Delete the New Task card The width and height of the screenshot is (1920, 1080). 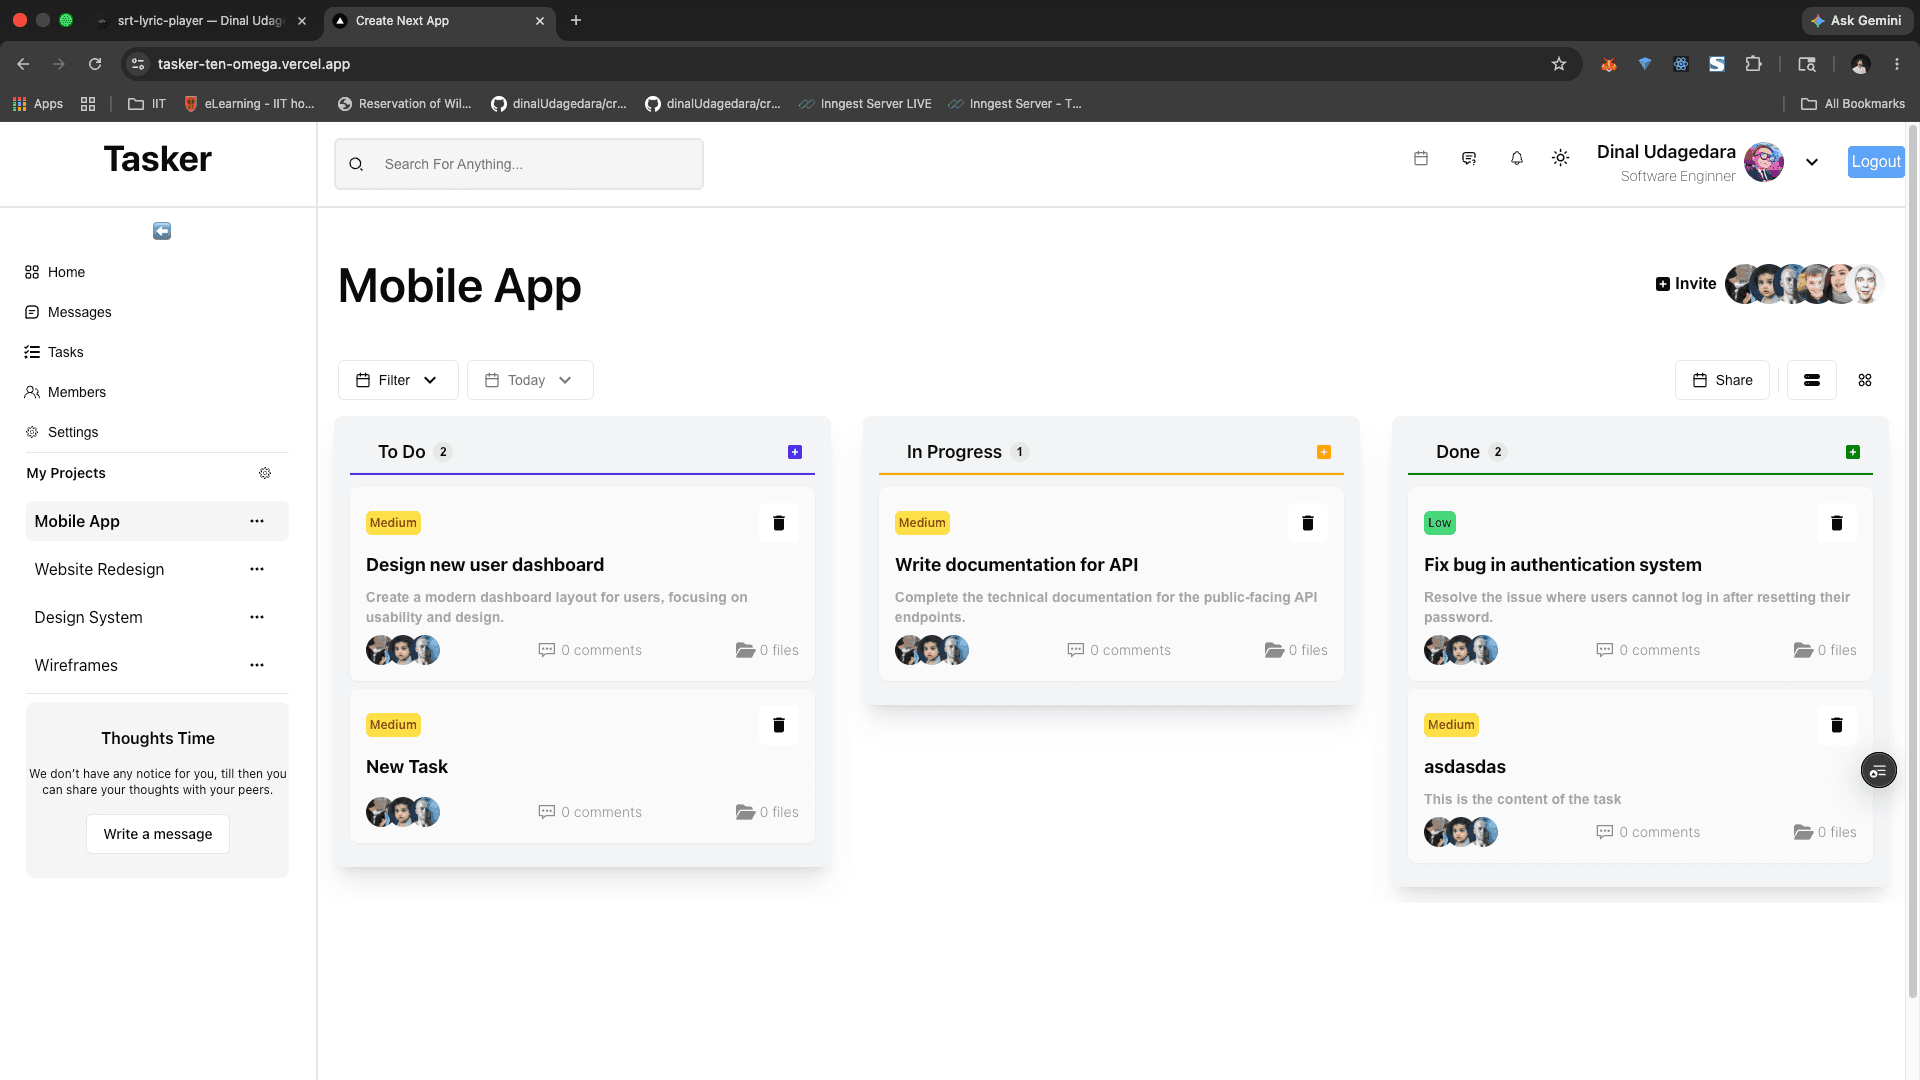point(779,725)
